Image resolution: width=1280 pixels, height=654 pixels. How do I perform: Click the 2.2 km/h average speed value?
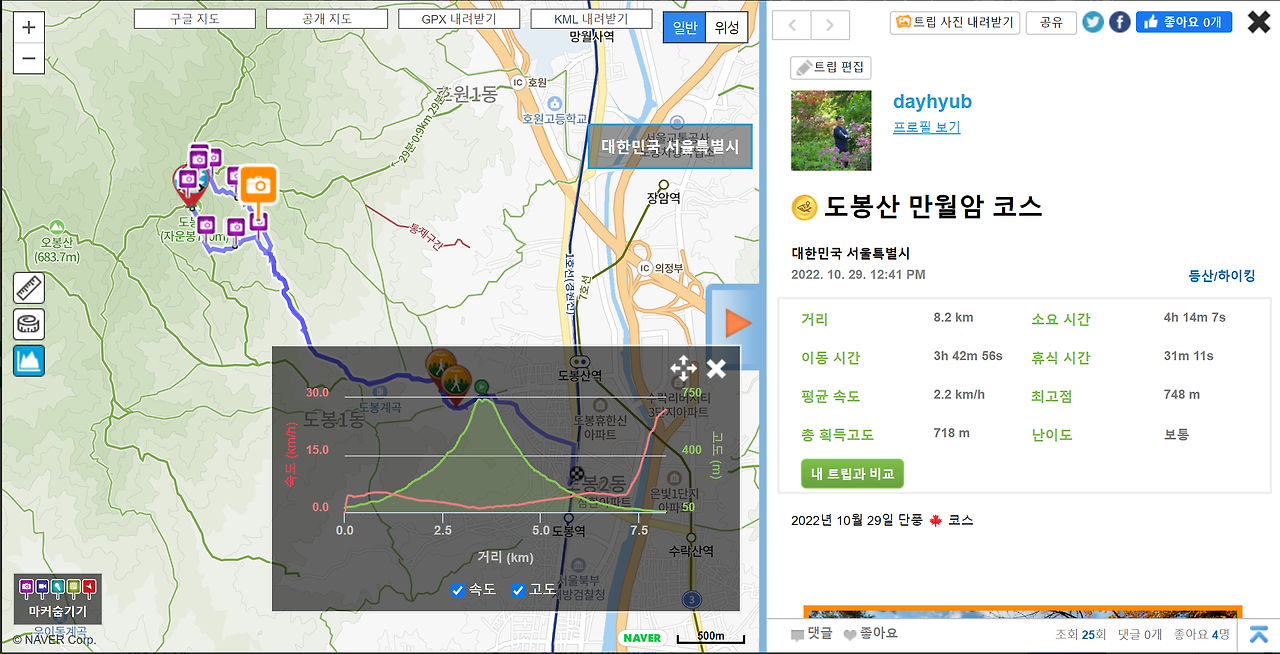click(959, 395)
